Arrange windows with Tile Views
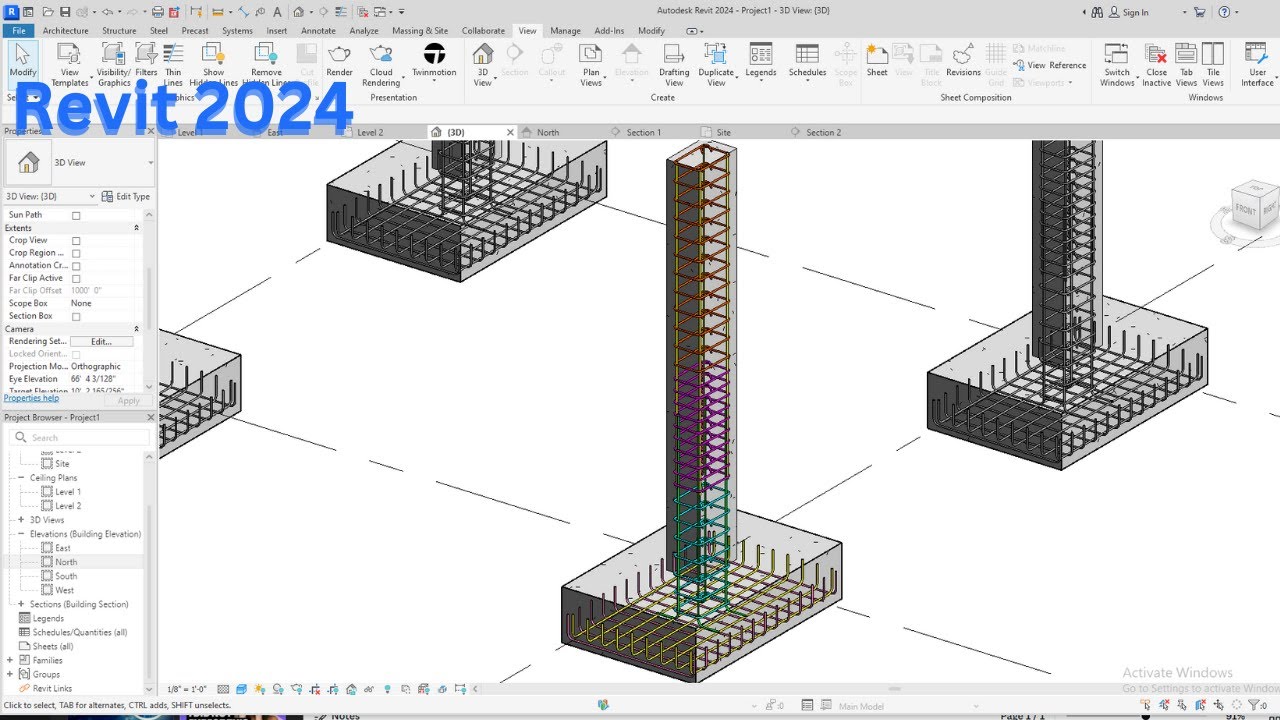 (x=1213, y=64)
